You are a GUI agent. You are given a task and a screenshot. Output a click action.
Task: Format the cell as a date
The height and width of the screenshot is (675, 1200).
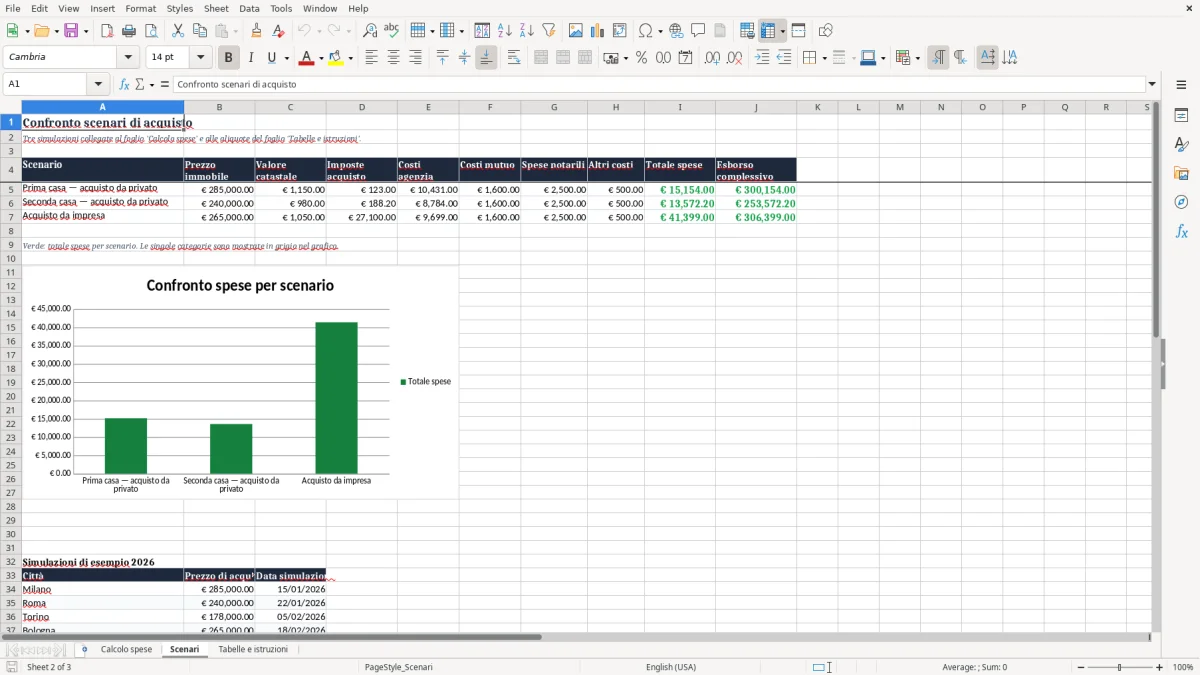[x=685, y=58]
